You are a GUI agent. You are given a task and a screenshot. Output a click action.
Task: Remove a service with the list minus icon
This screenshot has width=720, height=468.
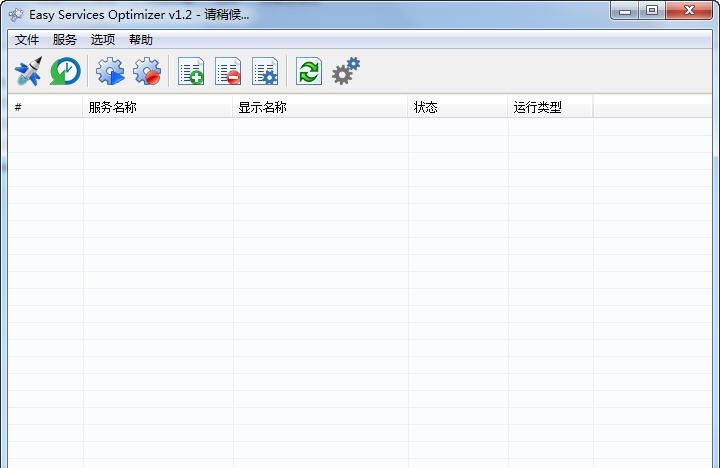click(228, 71)
